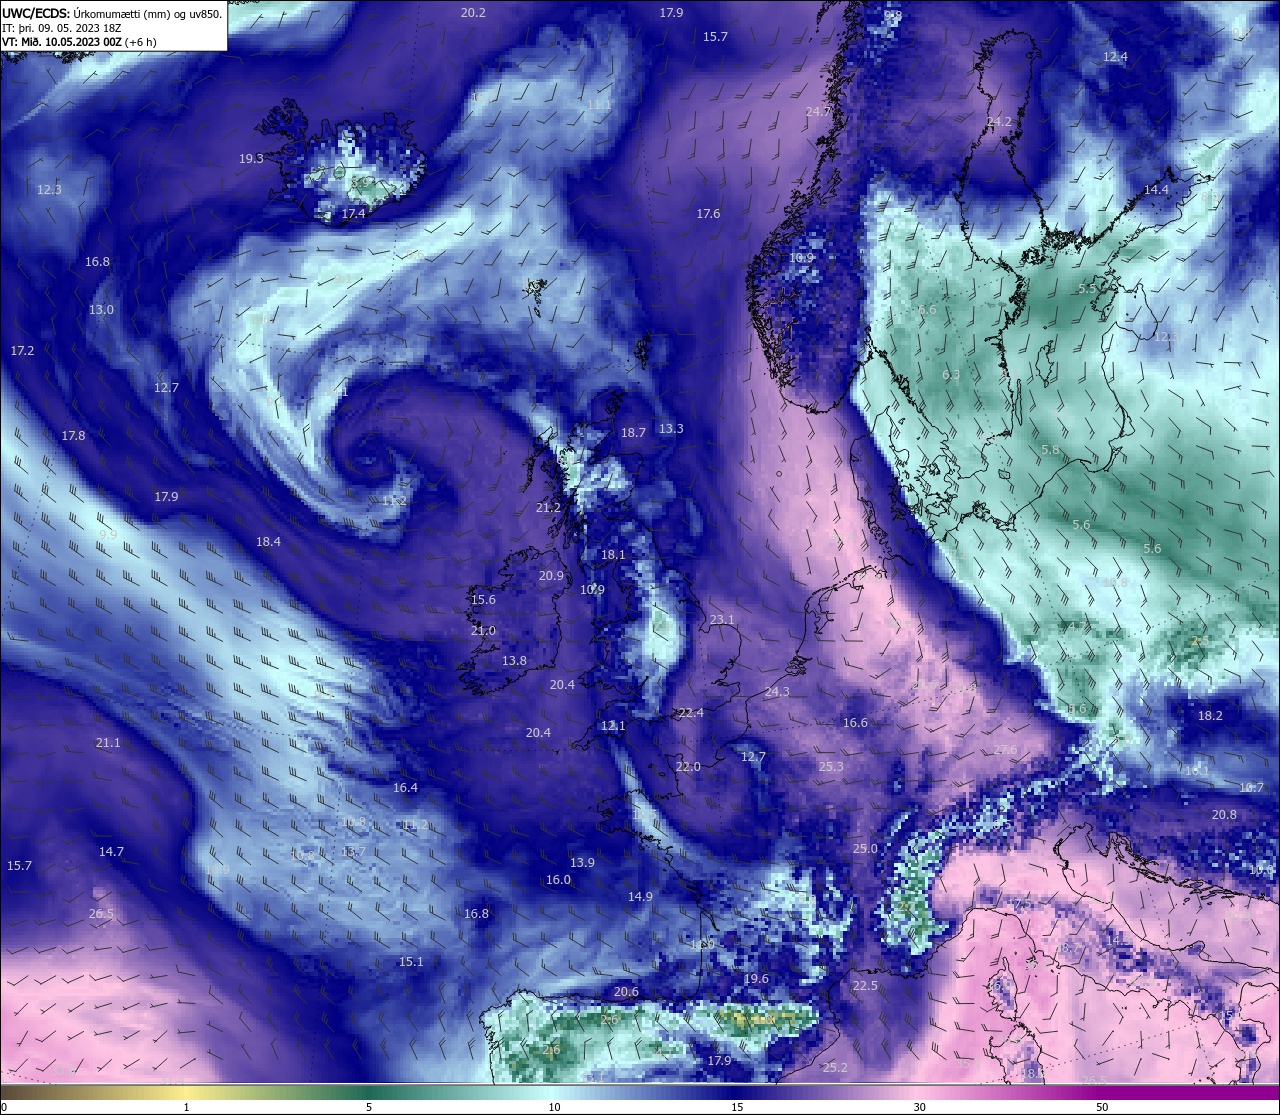The image size is (1280, 1115).
Task: Click the 50 mm tick on the color scale
Action: pos(1102,1107)
